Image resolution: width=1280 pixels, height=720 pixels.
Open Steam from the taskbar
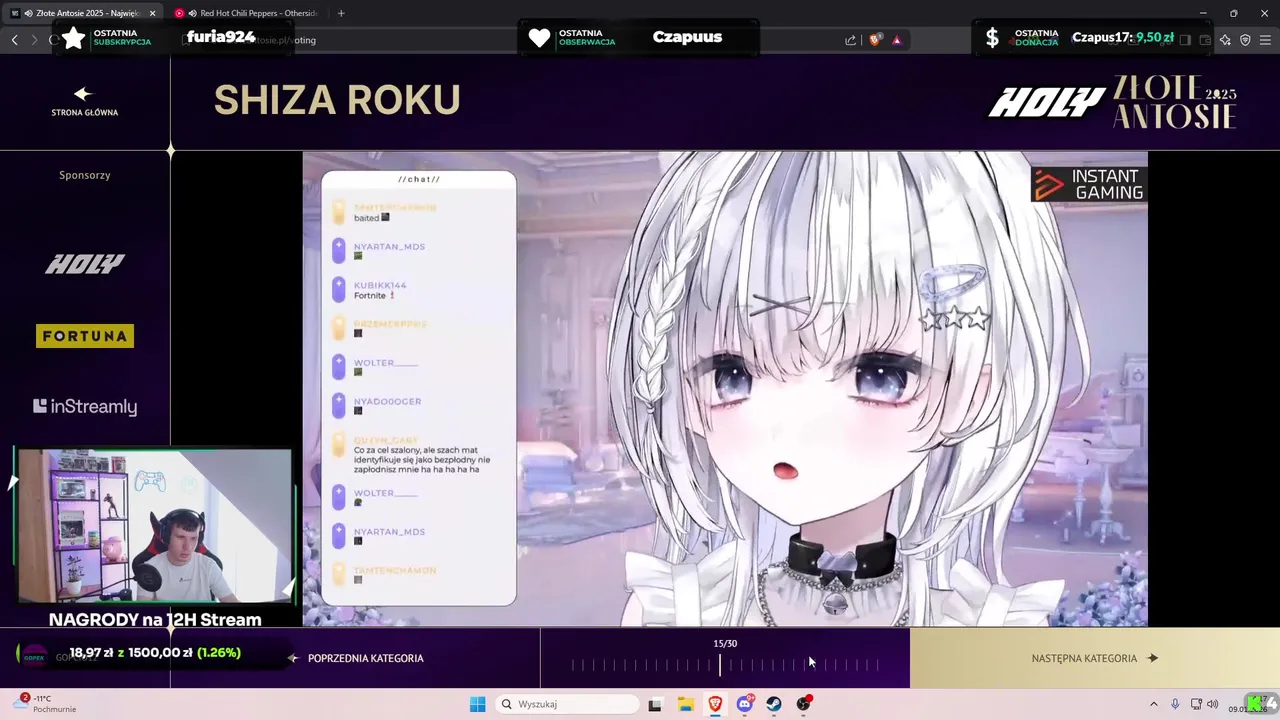(x=774, y=704)
